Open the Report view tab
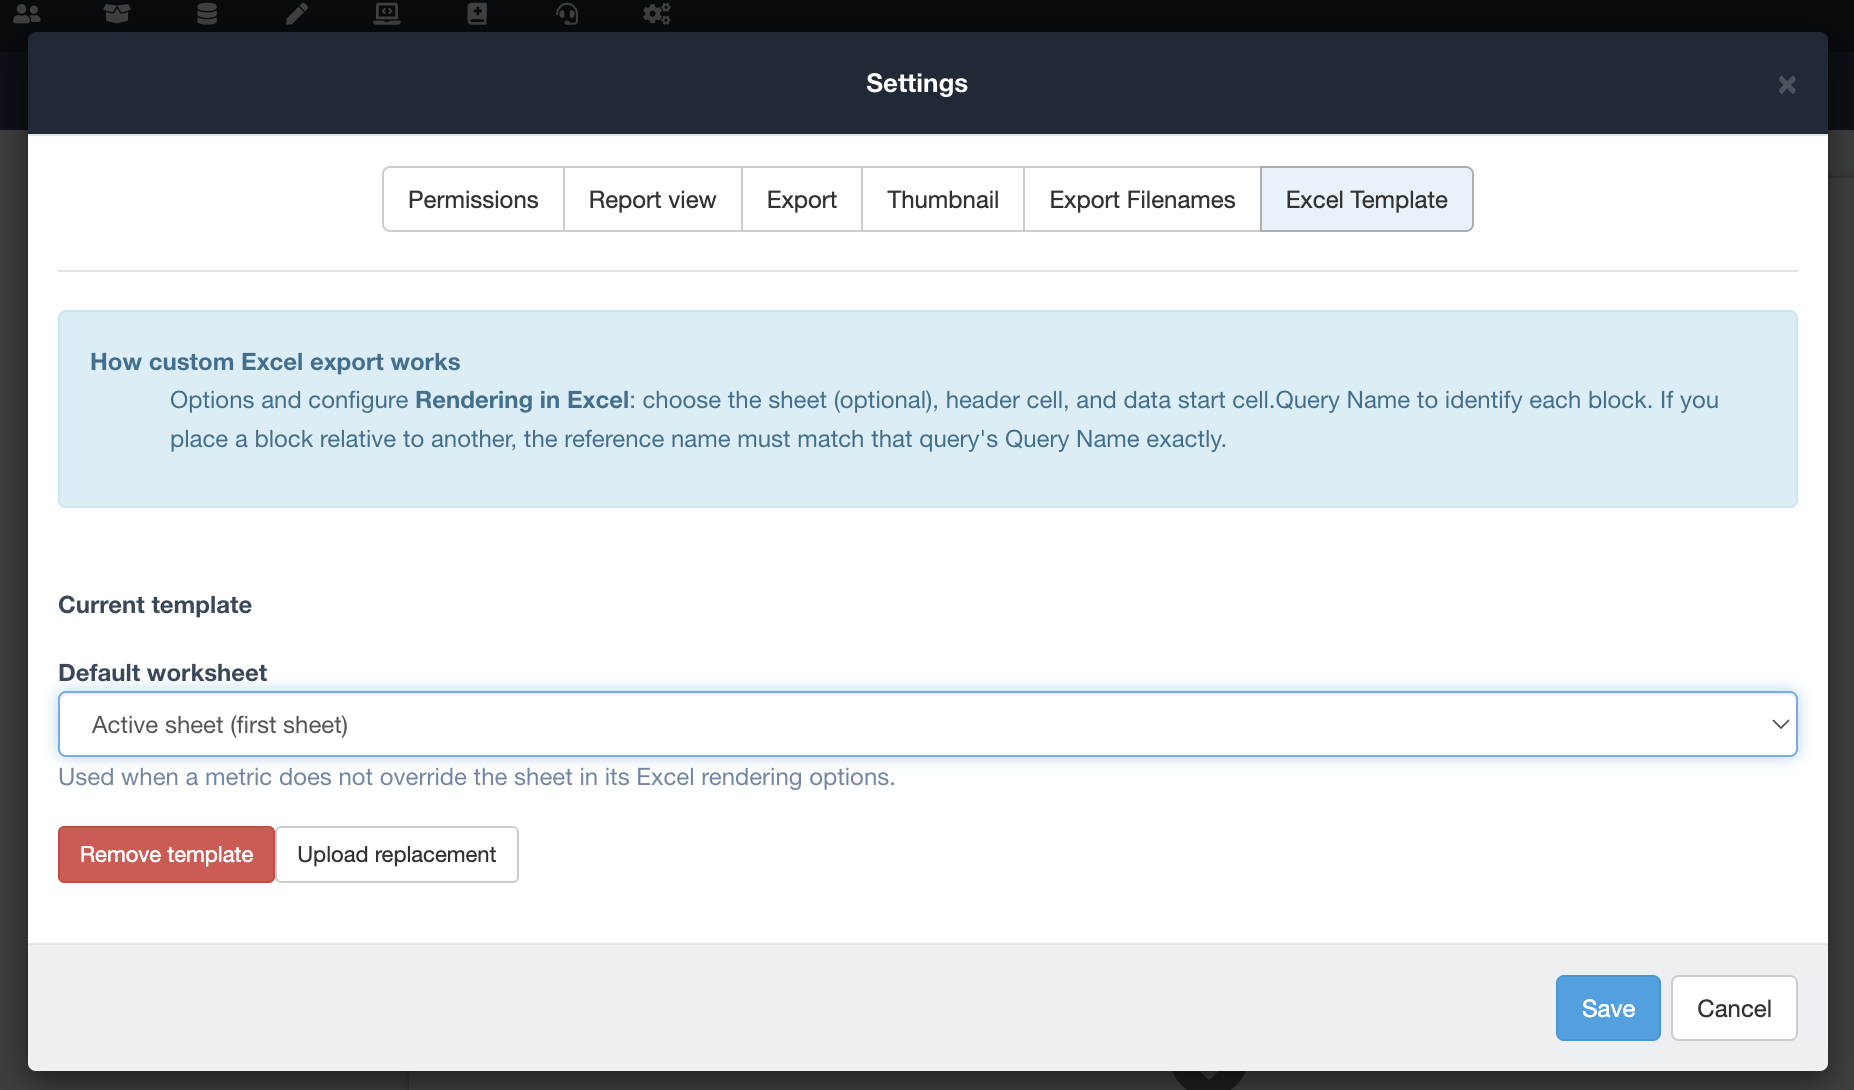This screenshot has width=1854, height=1090. (652, 199)
